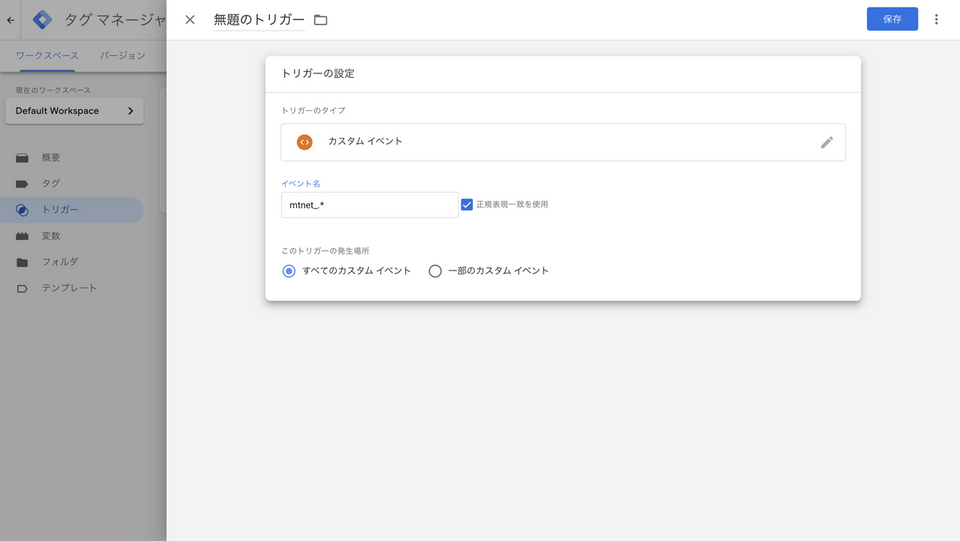Click the folder icon beside trigger name
The height and width of the screenshot is (541, 960).
point(321,20)
